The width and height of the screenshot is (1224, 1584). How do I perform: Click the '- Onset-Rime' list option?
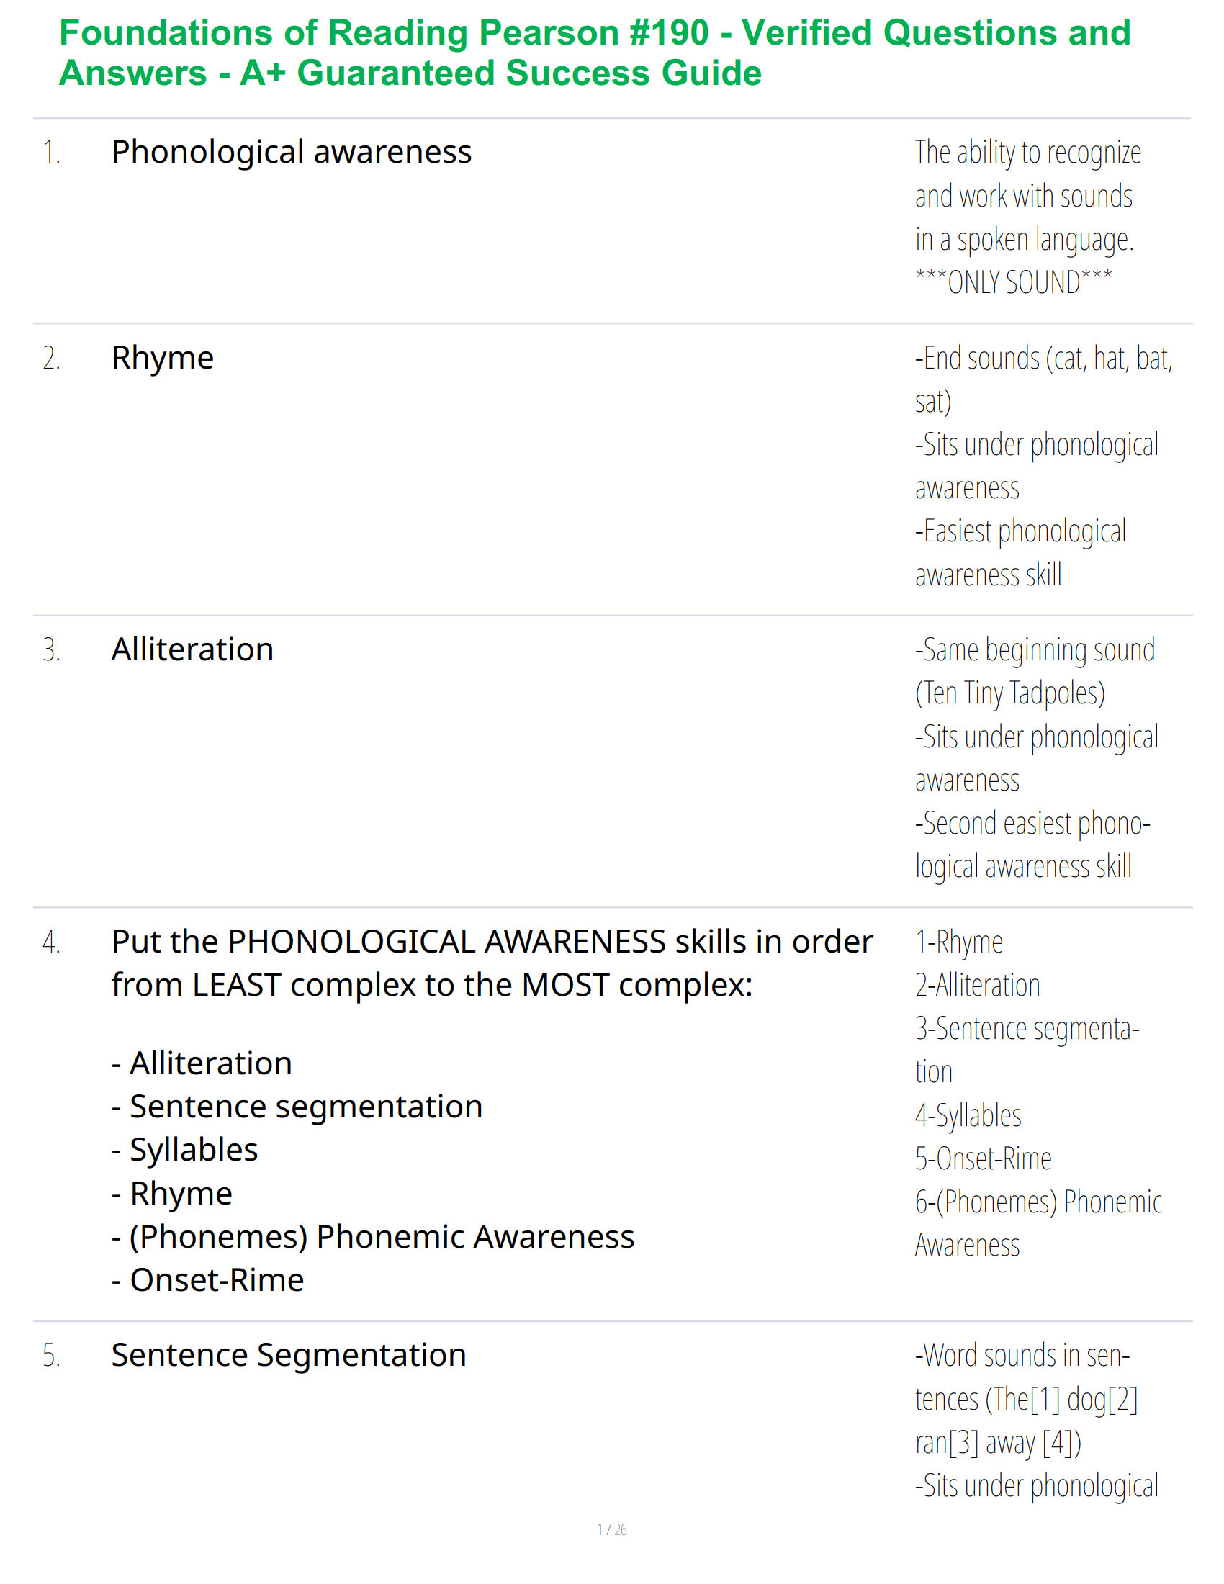(207, 1280)
